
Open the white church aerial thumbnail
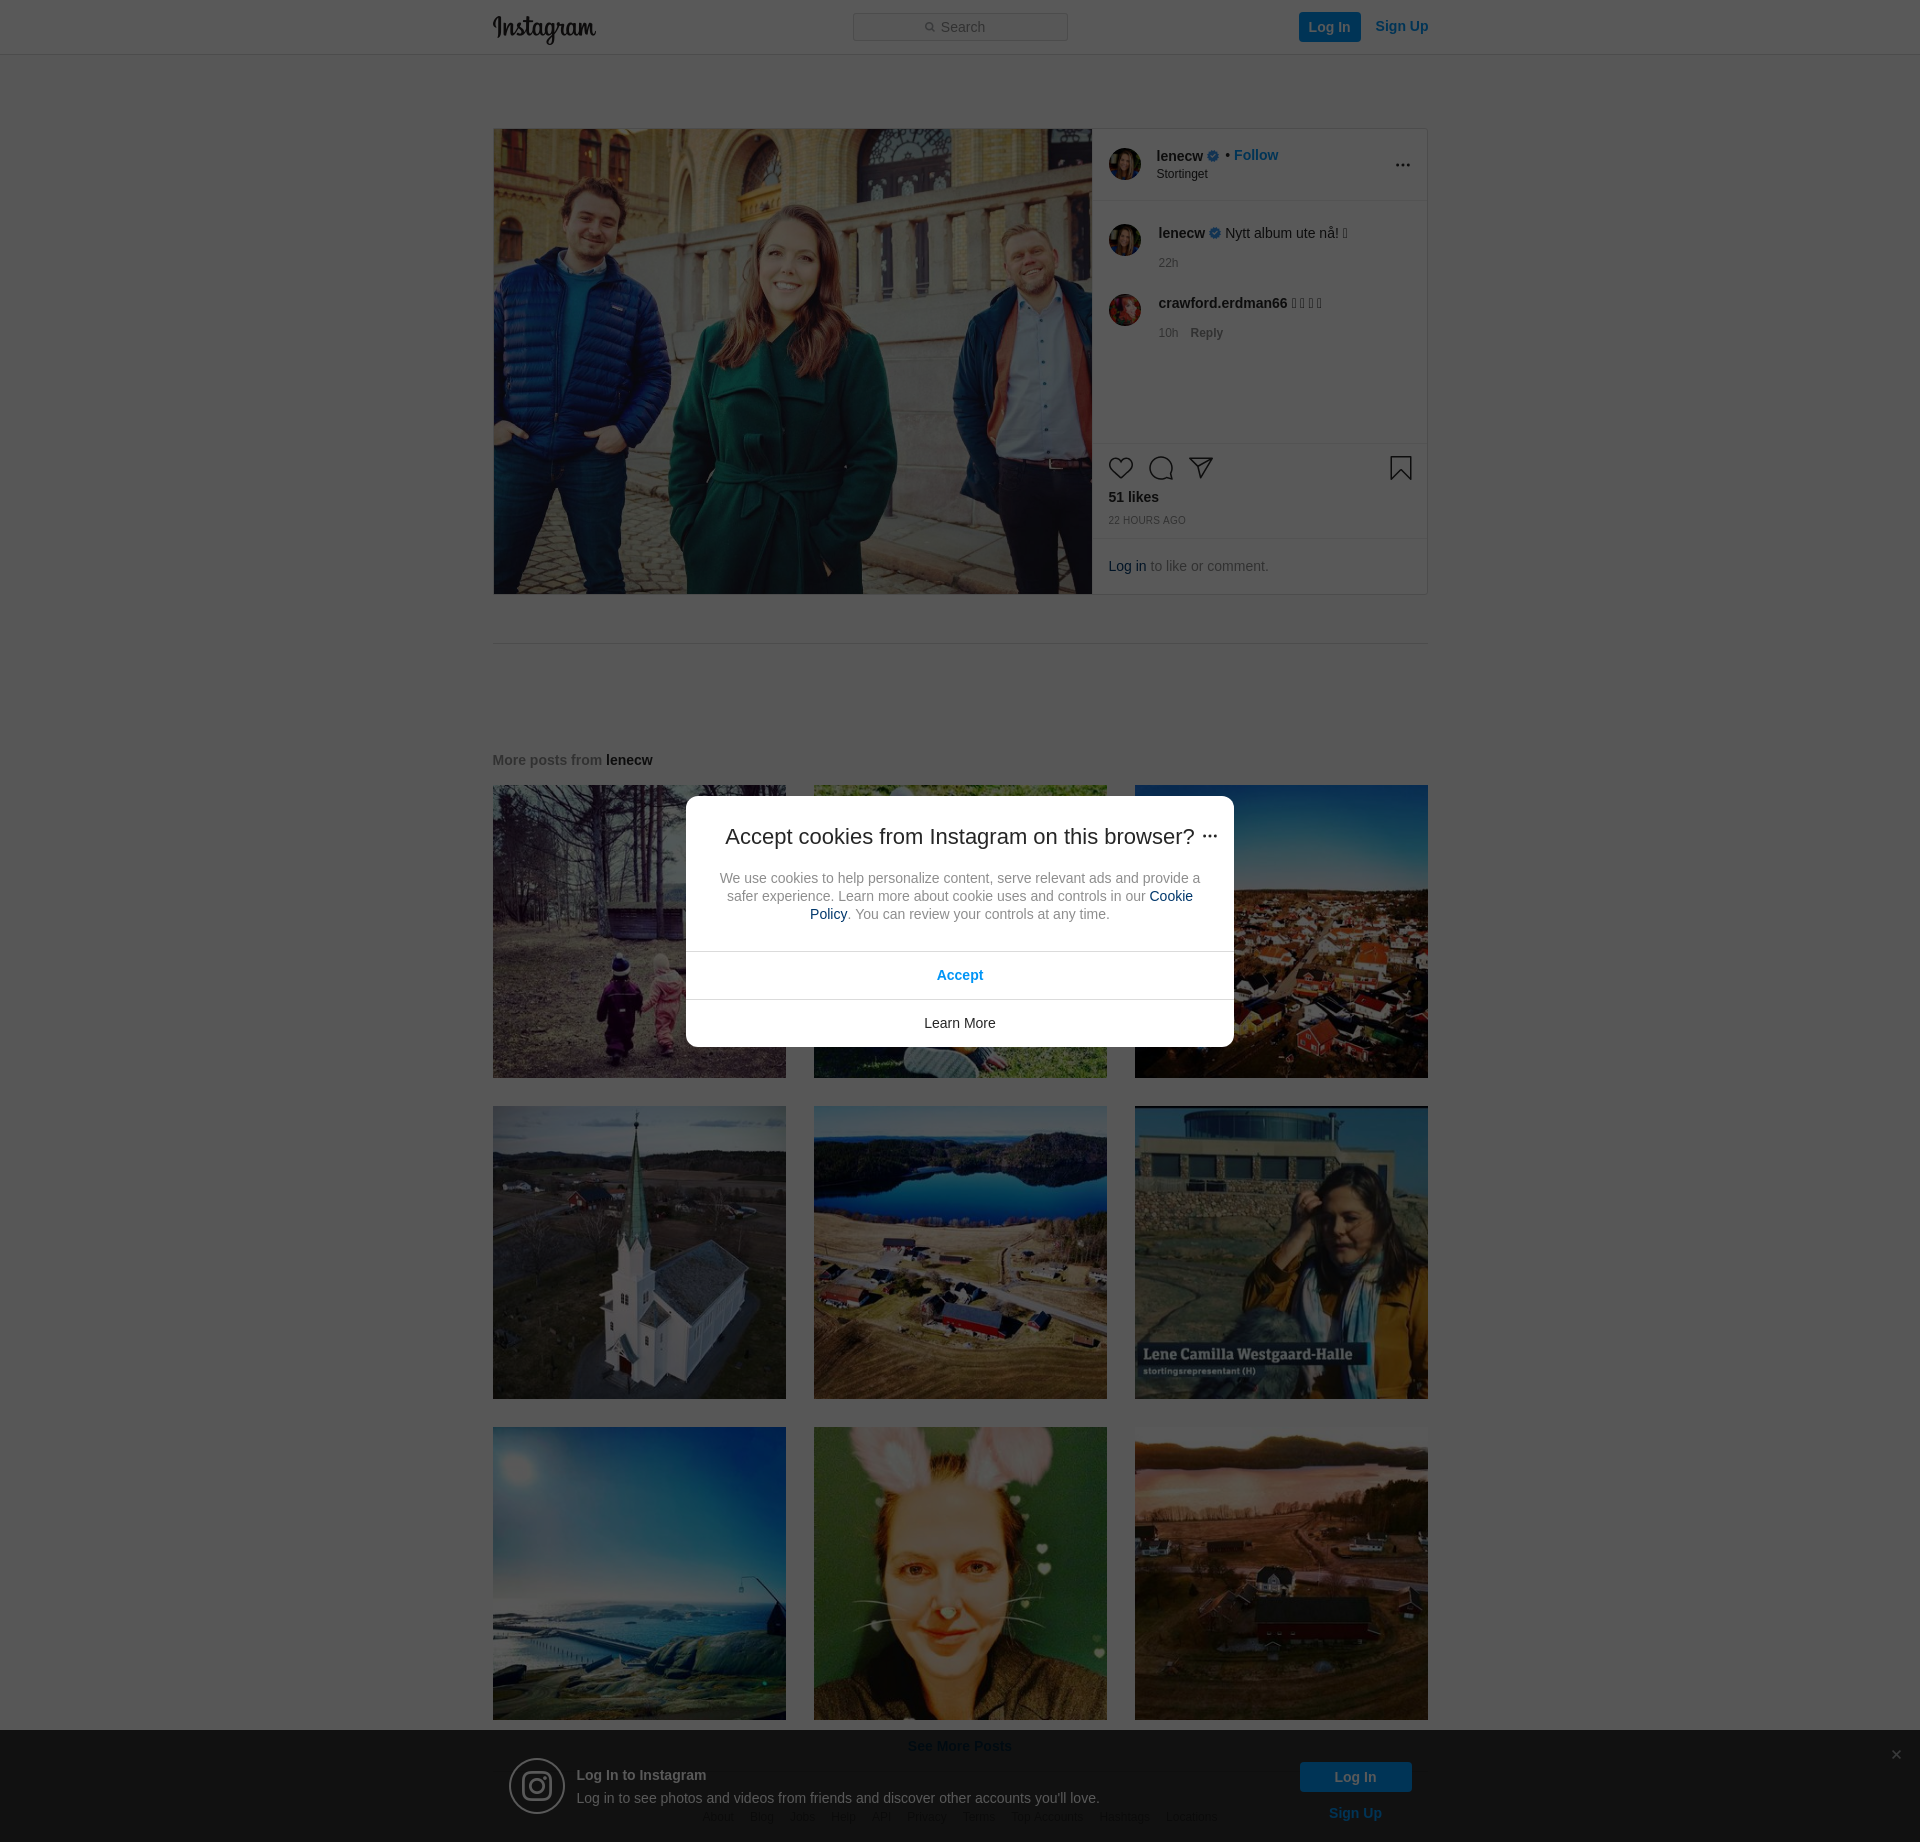[x=639, y=1252]
